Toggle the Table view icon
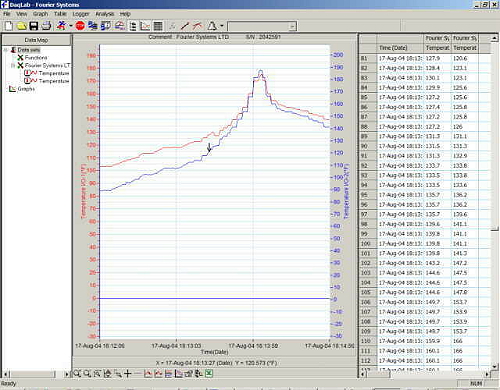 (158, 26)
